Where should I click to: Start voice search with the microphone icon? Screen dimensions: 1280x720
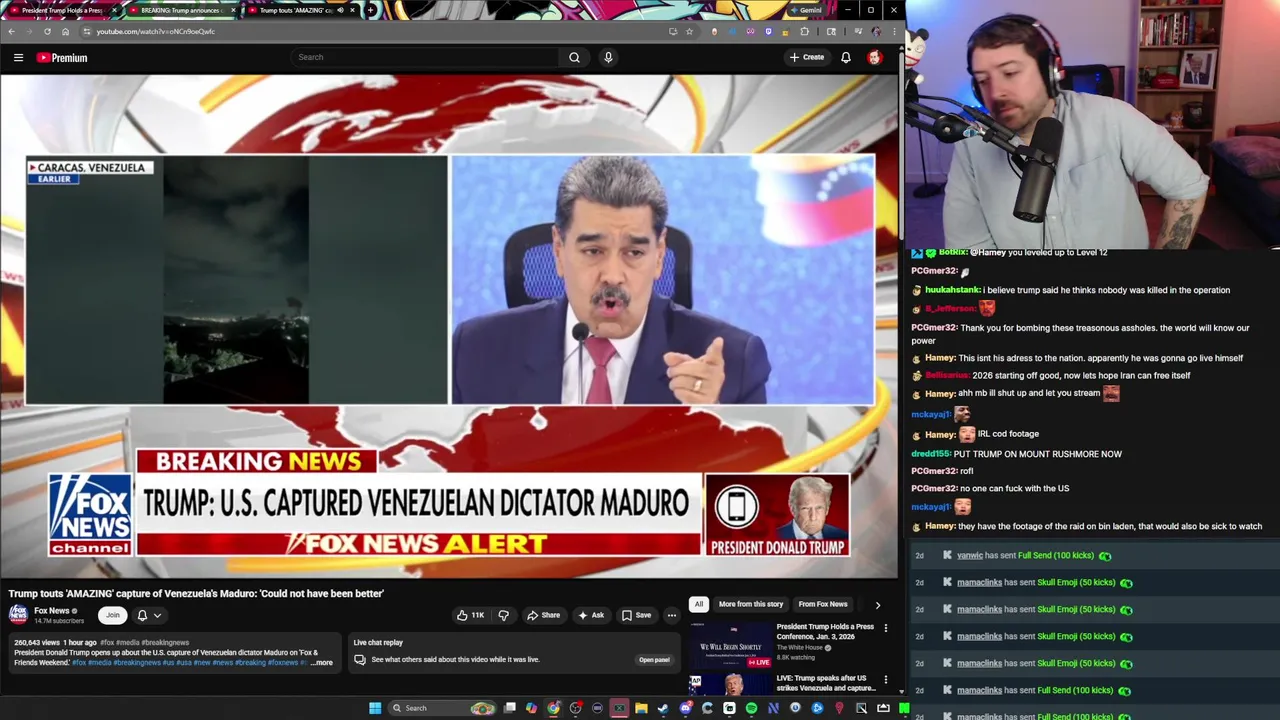coord(608,57)
